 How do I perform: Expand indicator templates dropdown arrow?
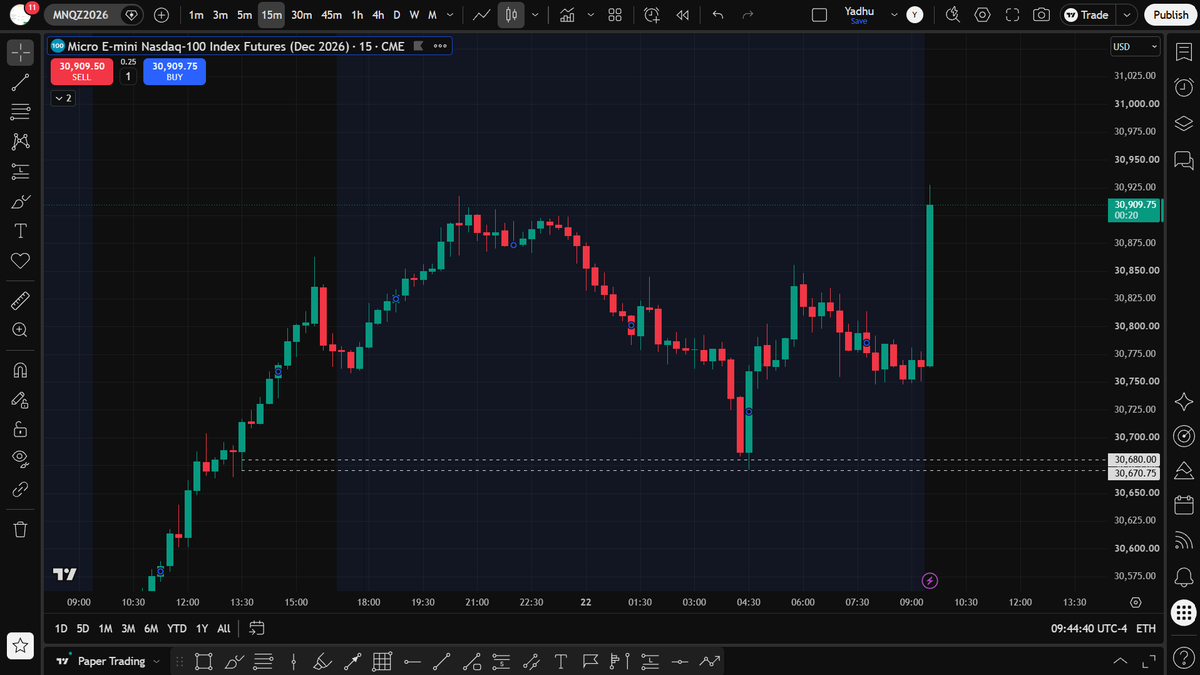click(590, 15)
